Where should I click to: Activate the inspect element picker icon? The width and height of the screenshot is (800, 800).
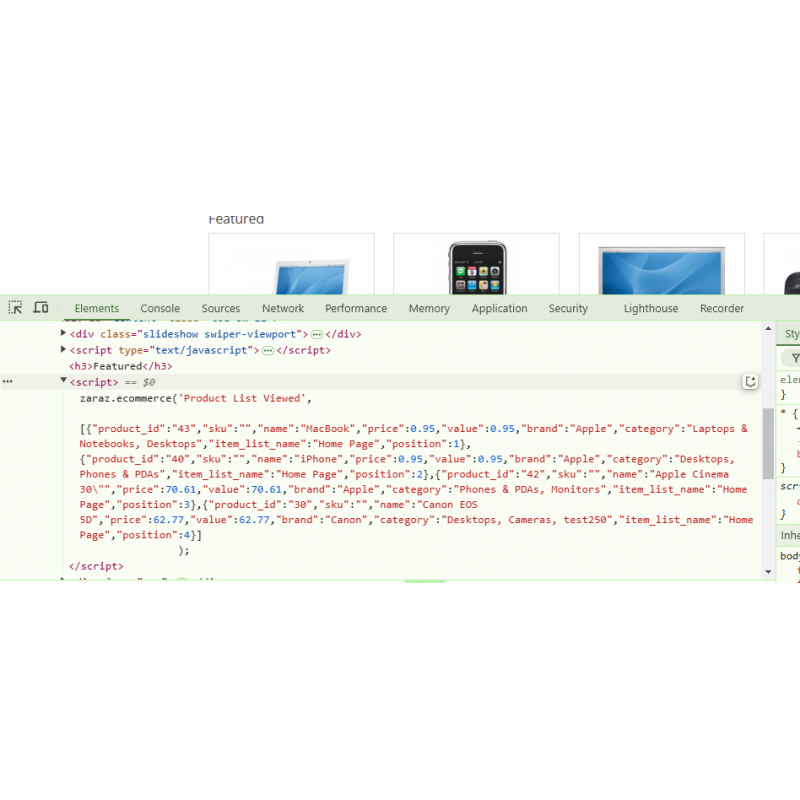click(15, 308)
